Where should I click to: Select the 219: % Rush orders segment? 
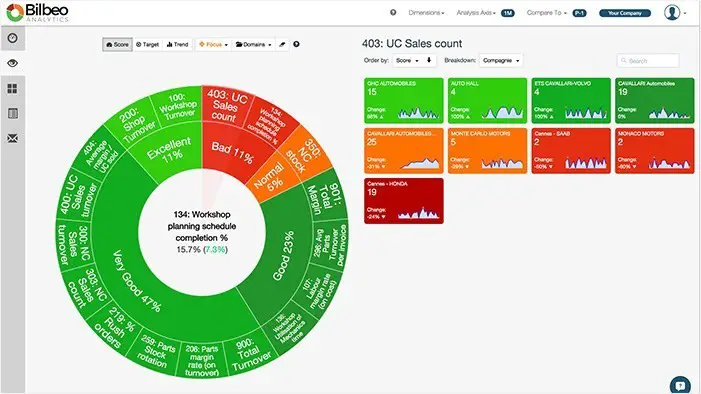114,328
